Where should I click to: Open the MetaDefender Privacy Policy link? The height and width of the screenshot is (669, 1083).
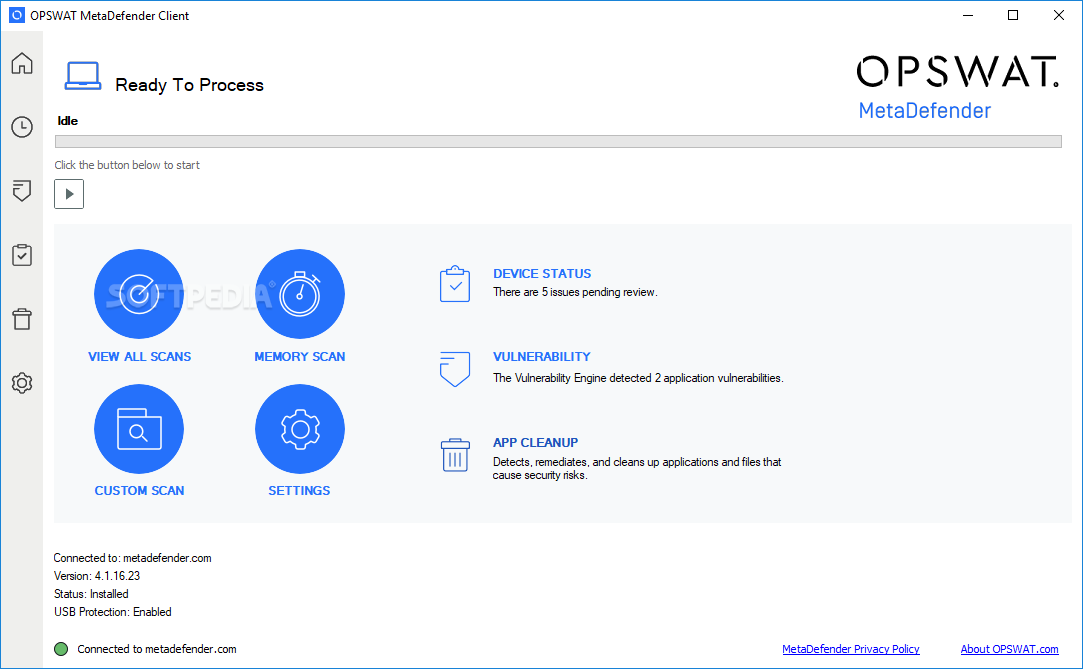click(x=851, y=649)
